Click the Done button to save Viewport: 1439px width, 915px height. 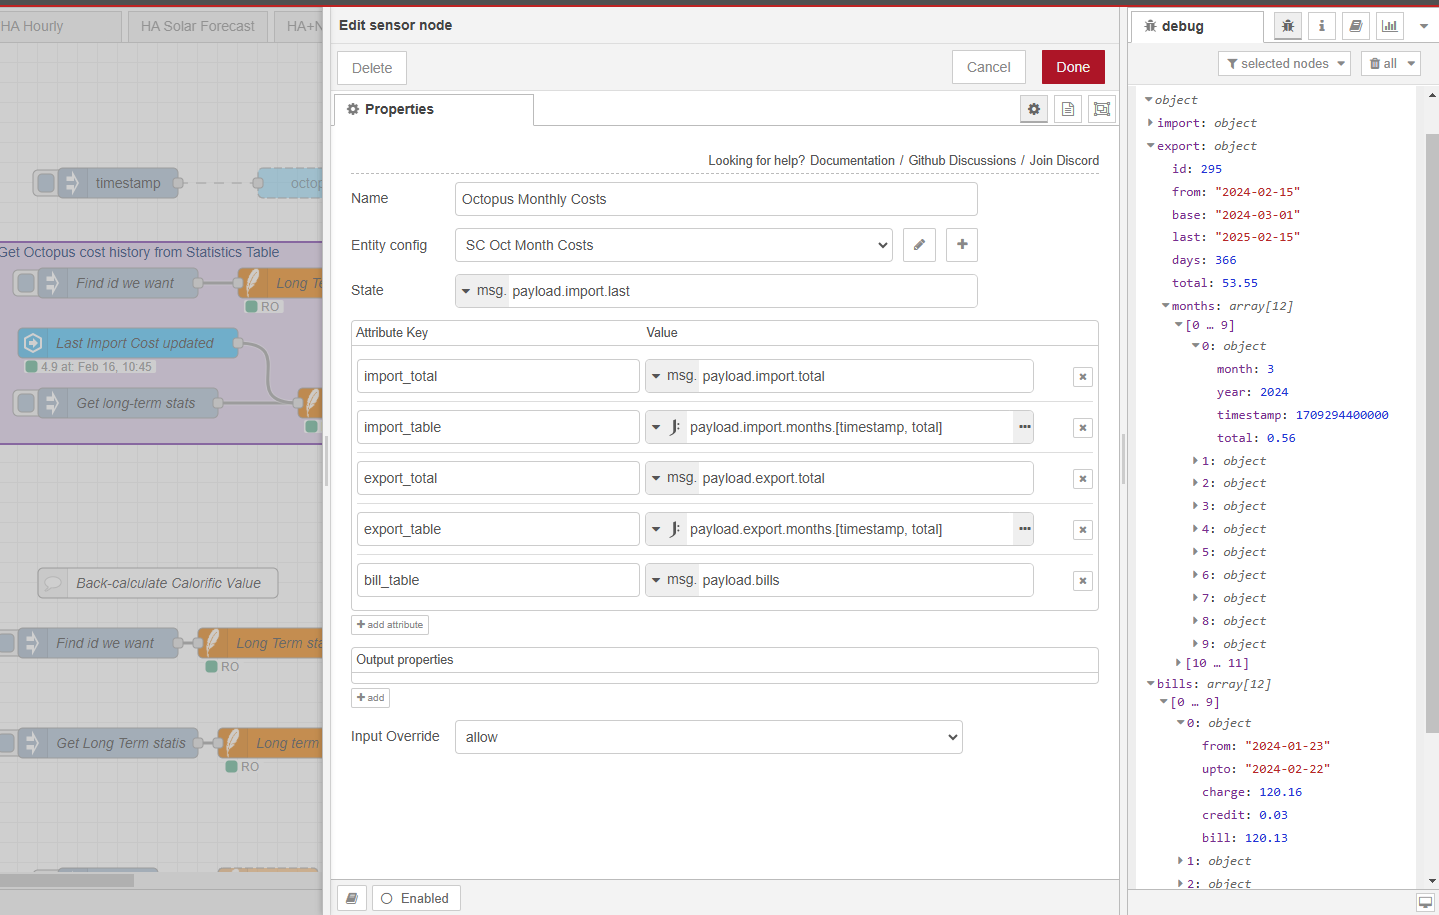click(1073, 67)
